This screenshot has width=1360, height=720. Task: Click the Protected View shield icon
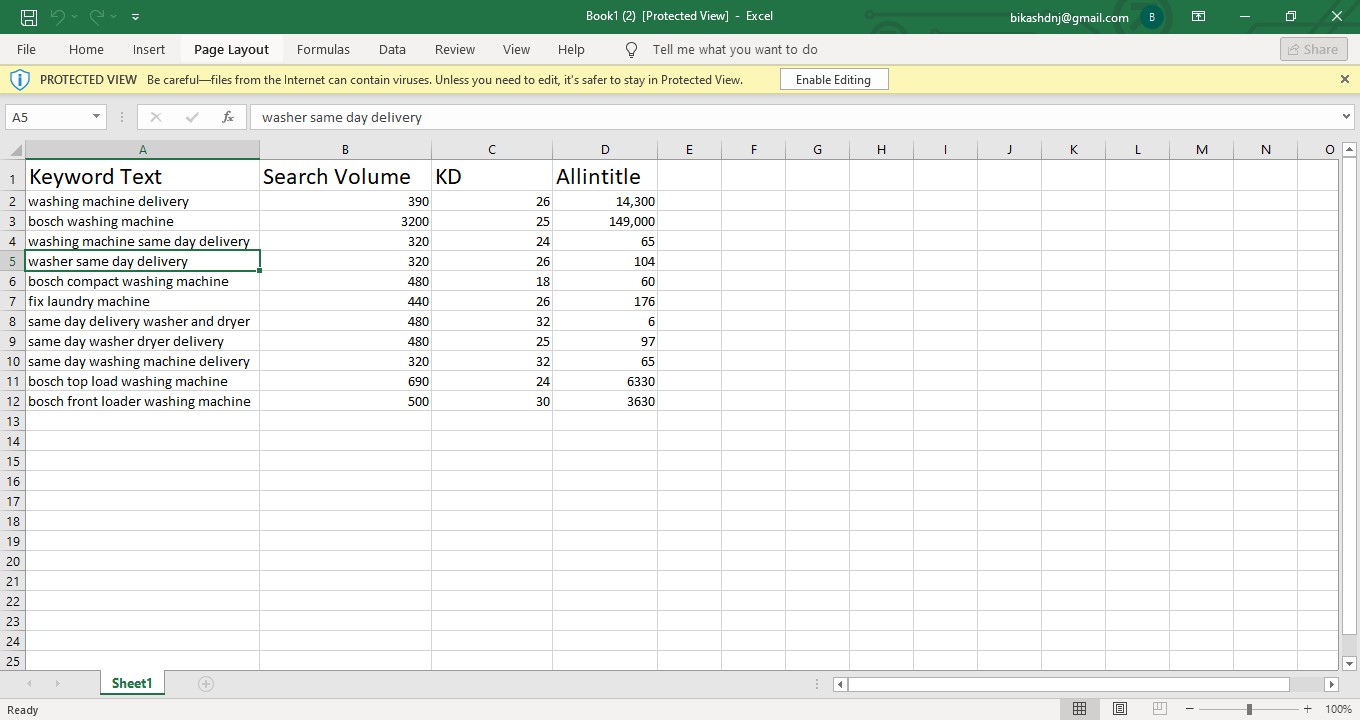click(x=20, y=79)
